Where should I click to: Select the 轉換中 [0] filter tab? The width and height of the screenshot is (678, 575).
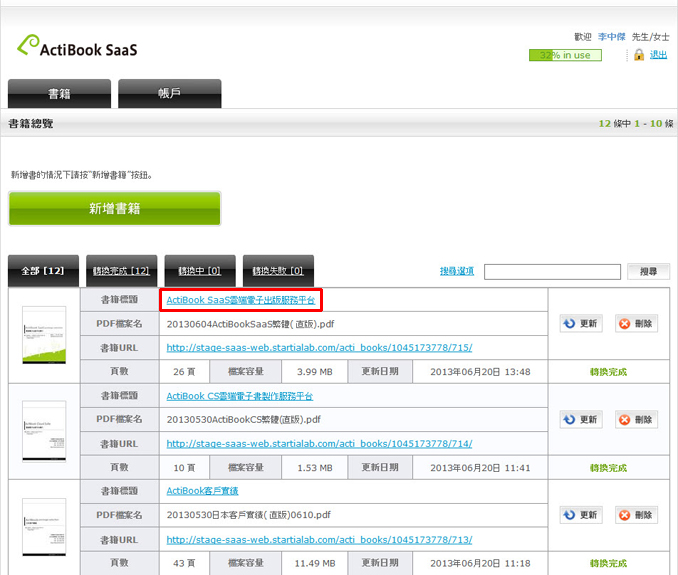[x=200, y=271]
